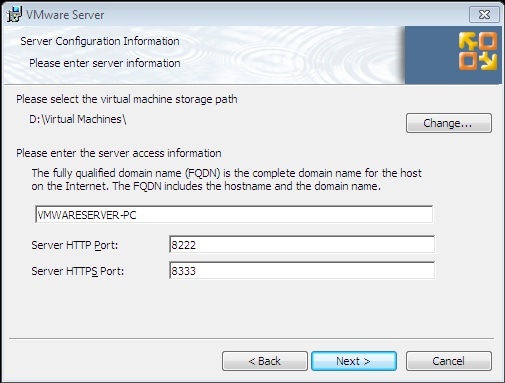Screen dimensions: 505x383
Task: Click the VMware logo in the banner
Action: 478,51
